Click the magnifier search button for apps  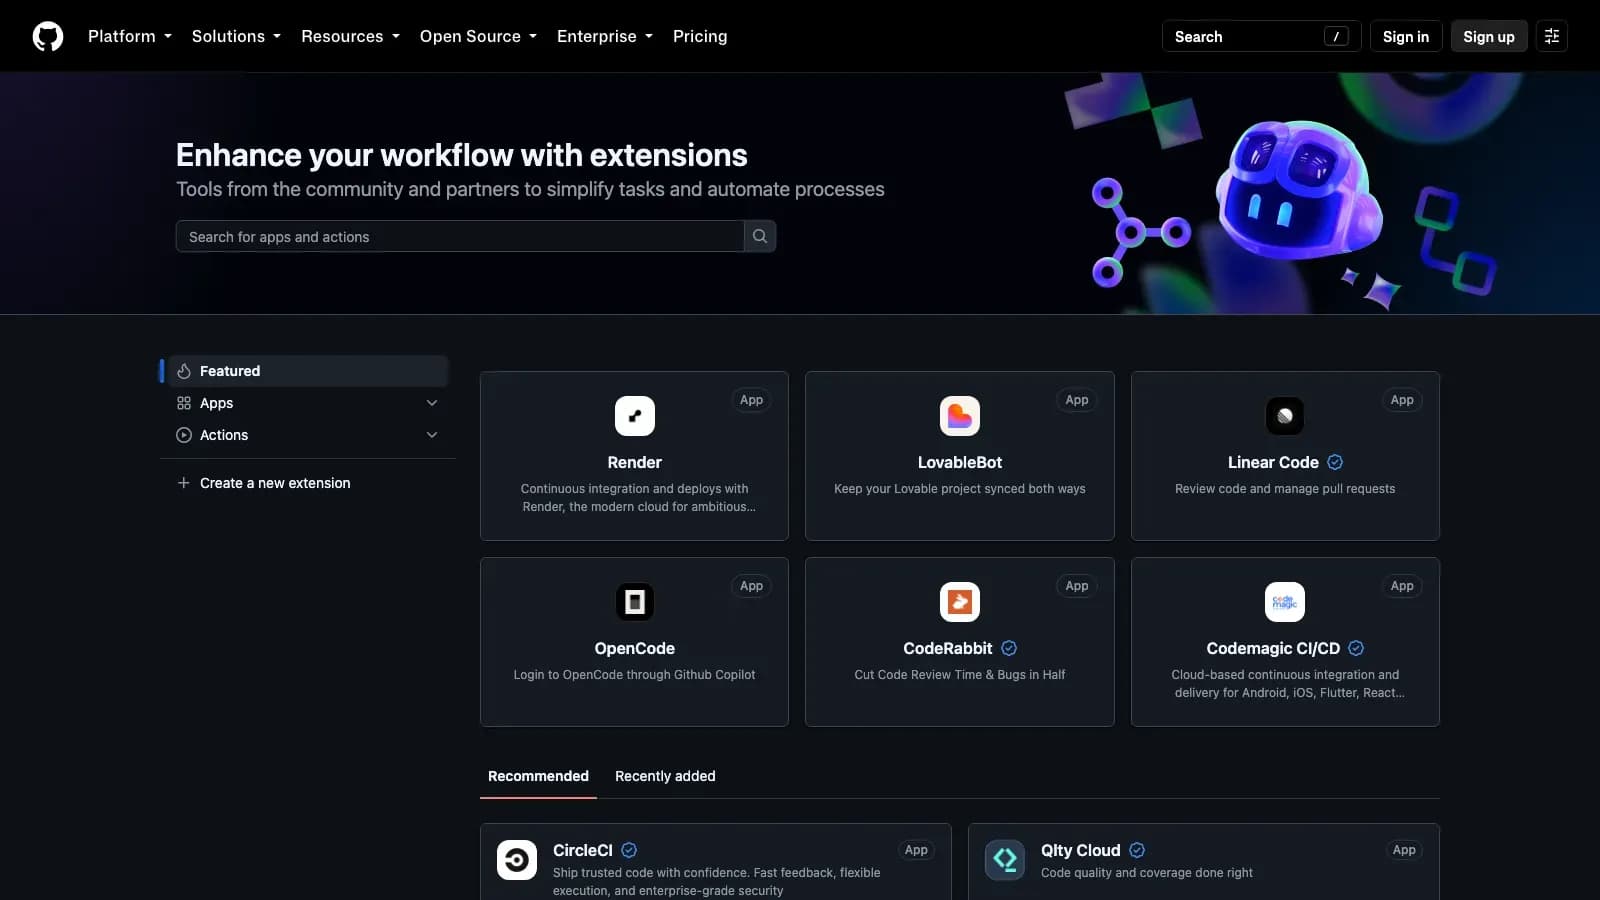(x=760, y=236)
